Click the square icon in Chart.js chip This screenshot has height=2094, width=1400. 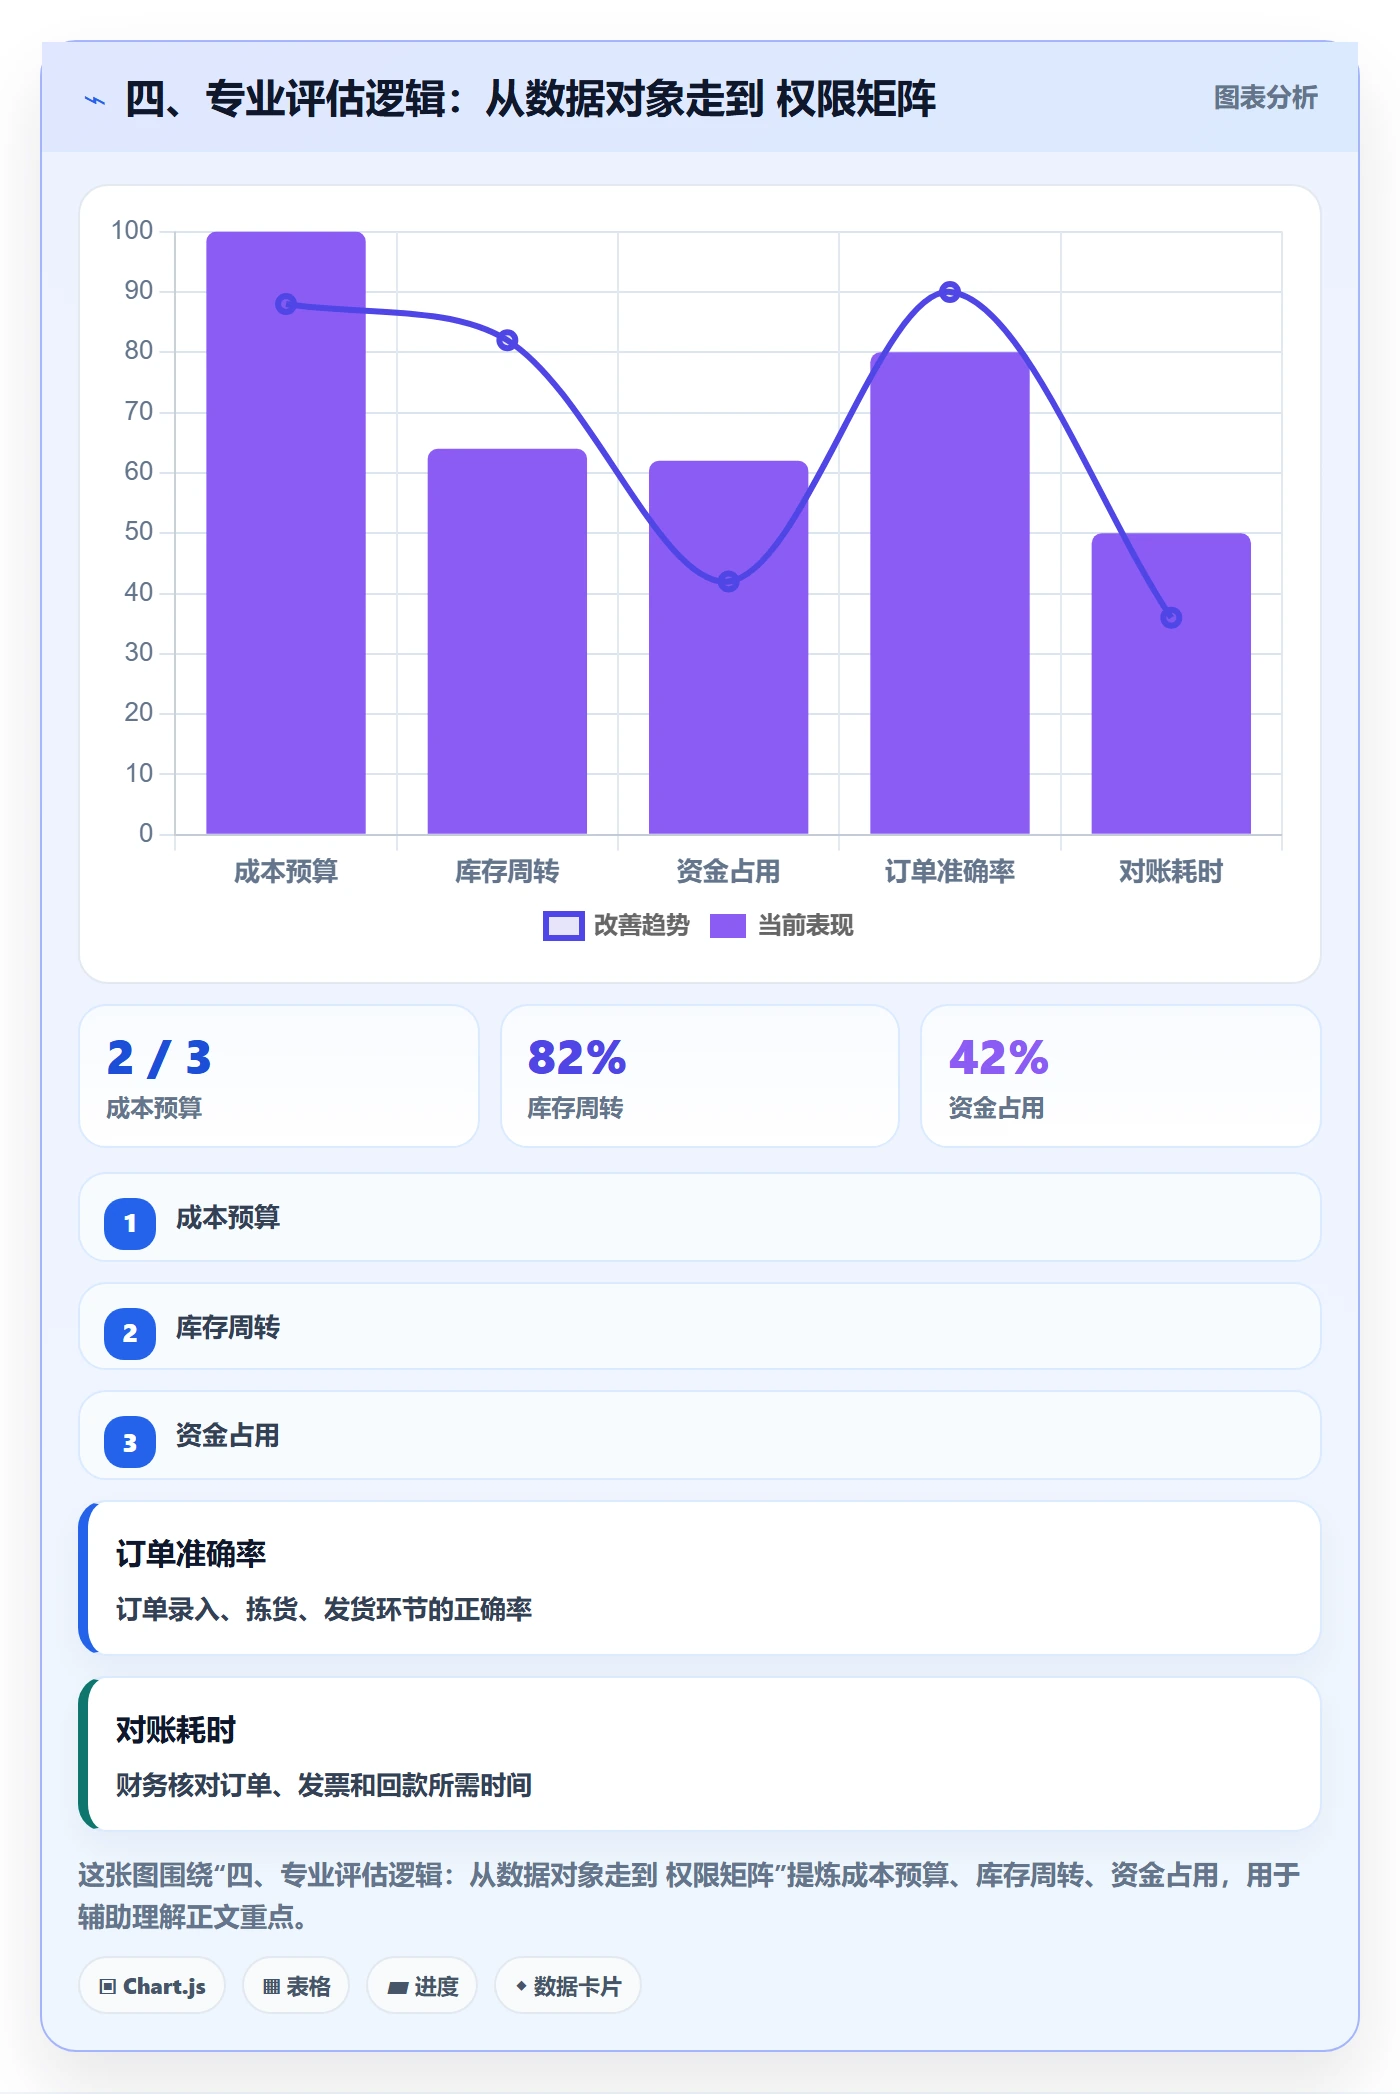[108, 1987]
